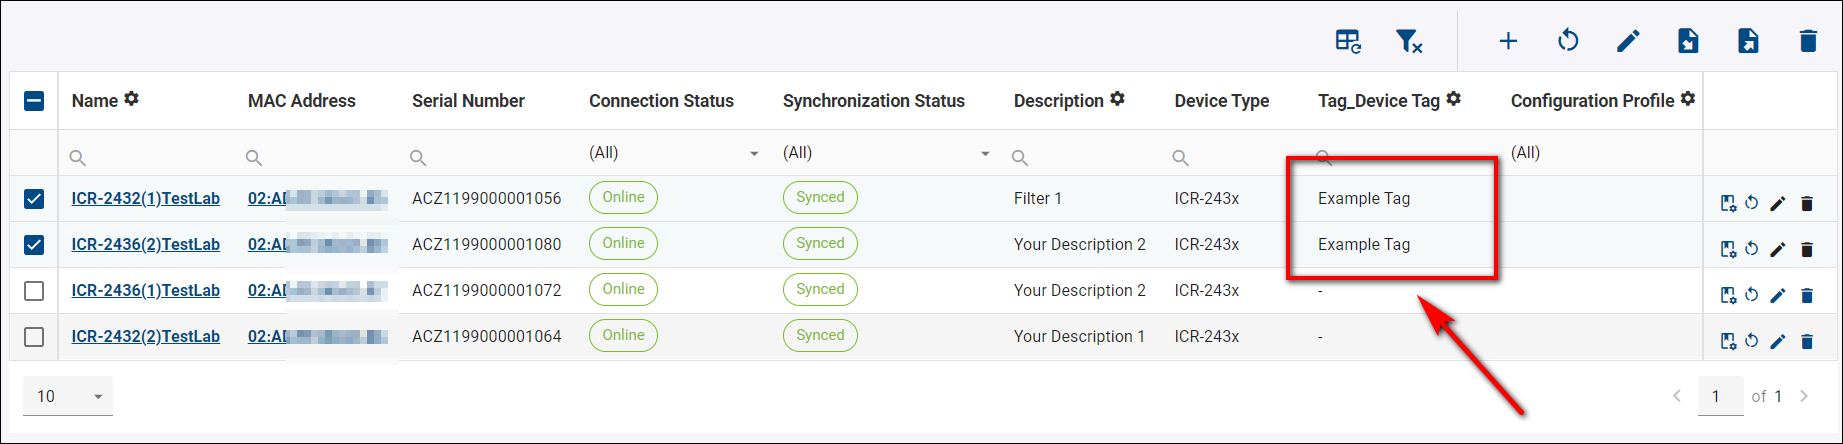Uncheck the ICR-2432(1)TestLab row checkbox
This screenshot has width=1843, height=444.
(x=34, y=199)
